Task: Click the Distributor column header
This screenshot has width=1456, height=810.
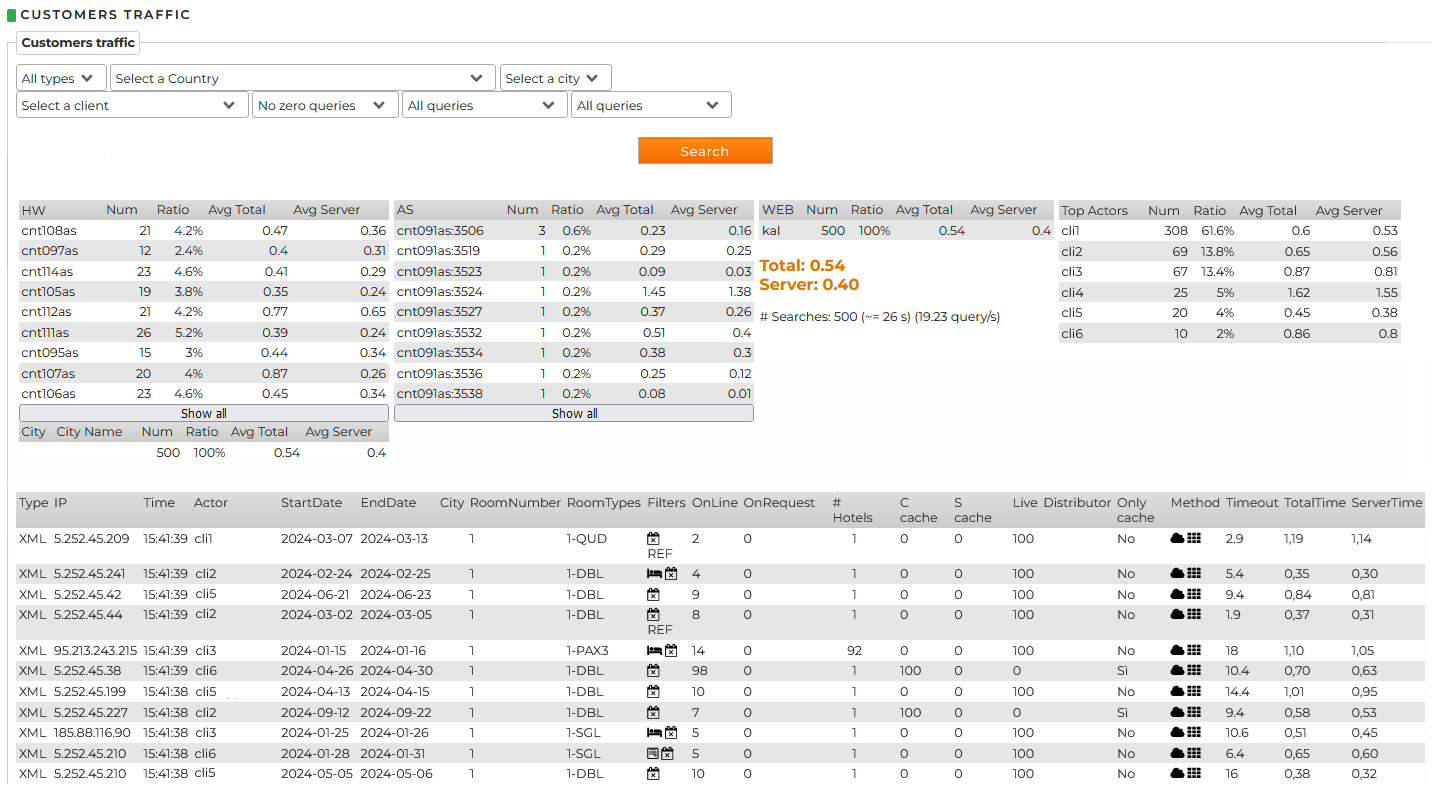Action: (x=1077, y=503)
